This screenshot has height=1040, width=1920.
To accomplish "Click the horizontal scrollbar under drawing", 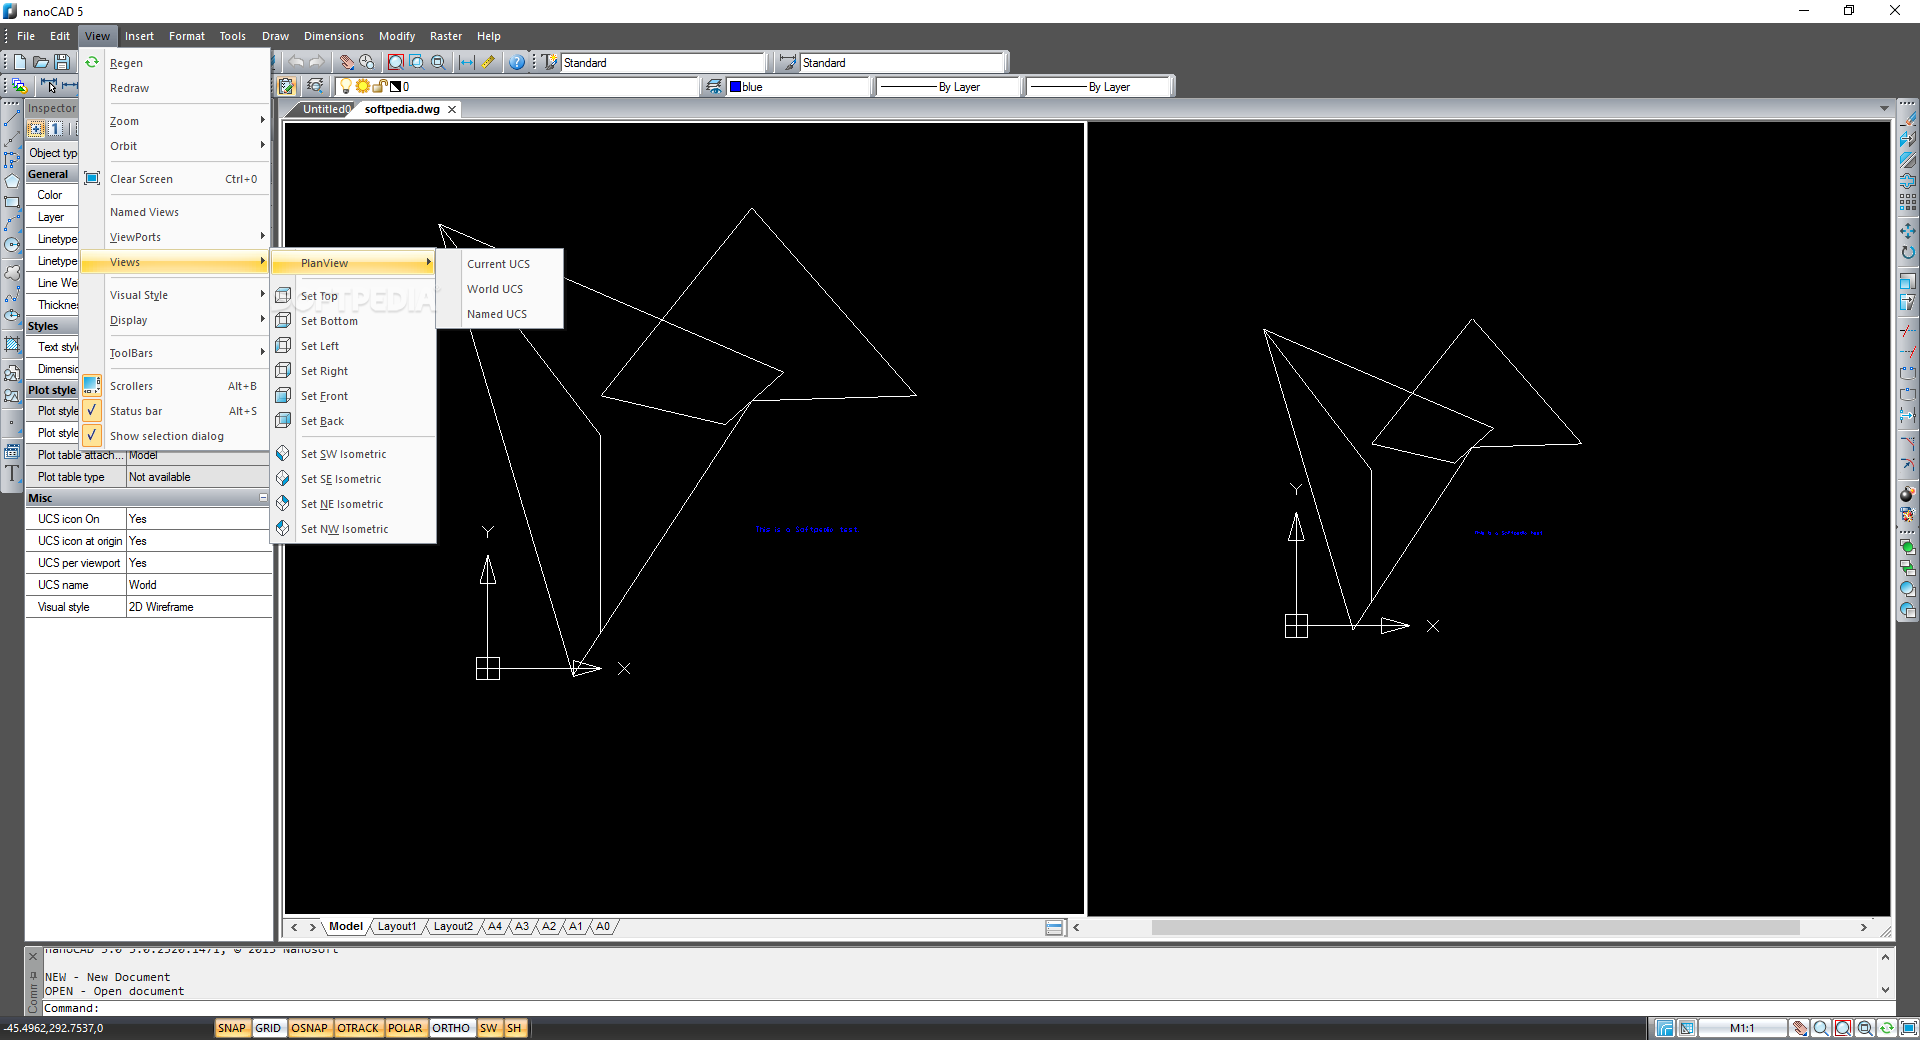I will click(x=1475, y=928).
